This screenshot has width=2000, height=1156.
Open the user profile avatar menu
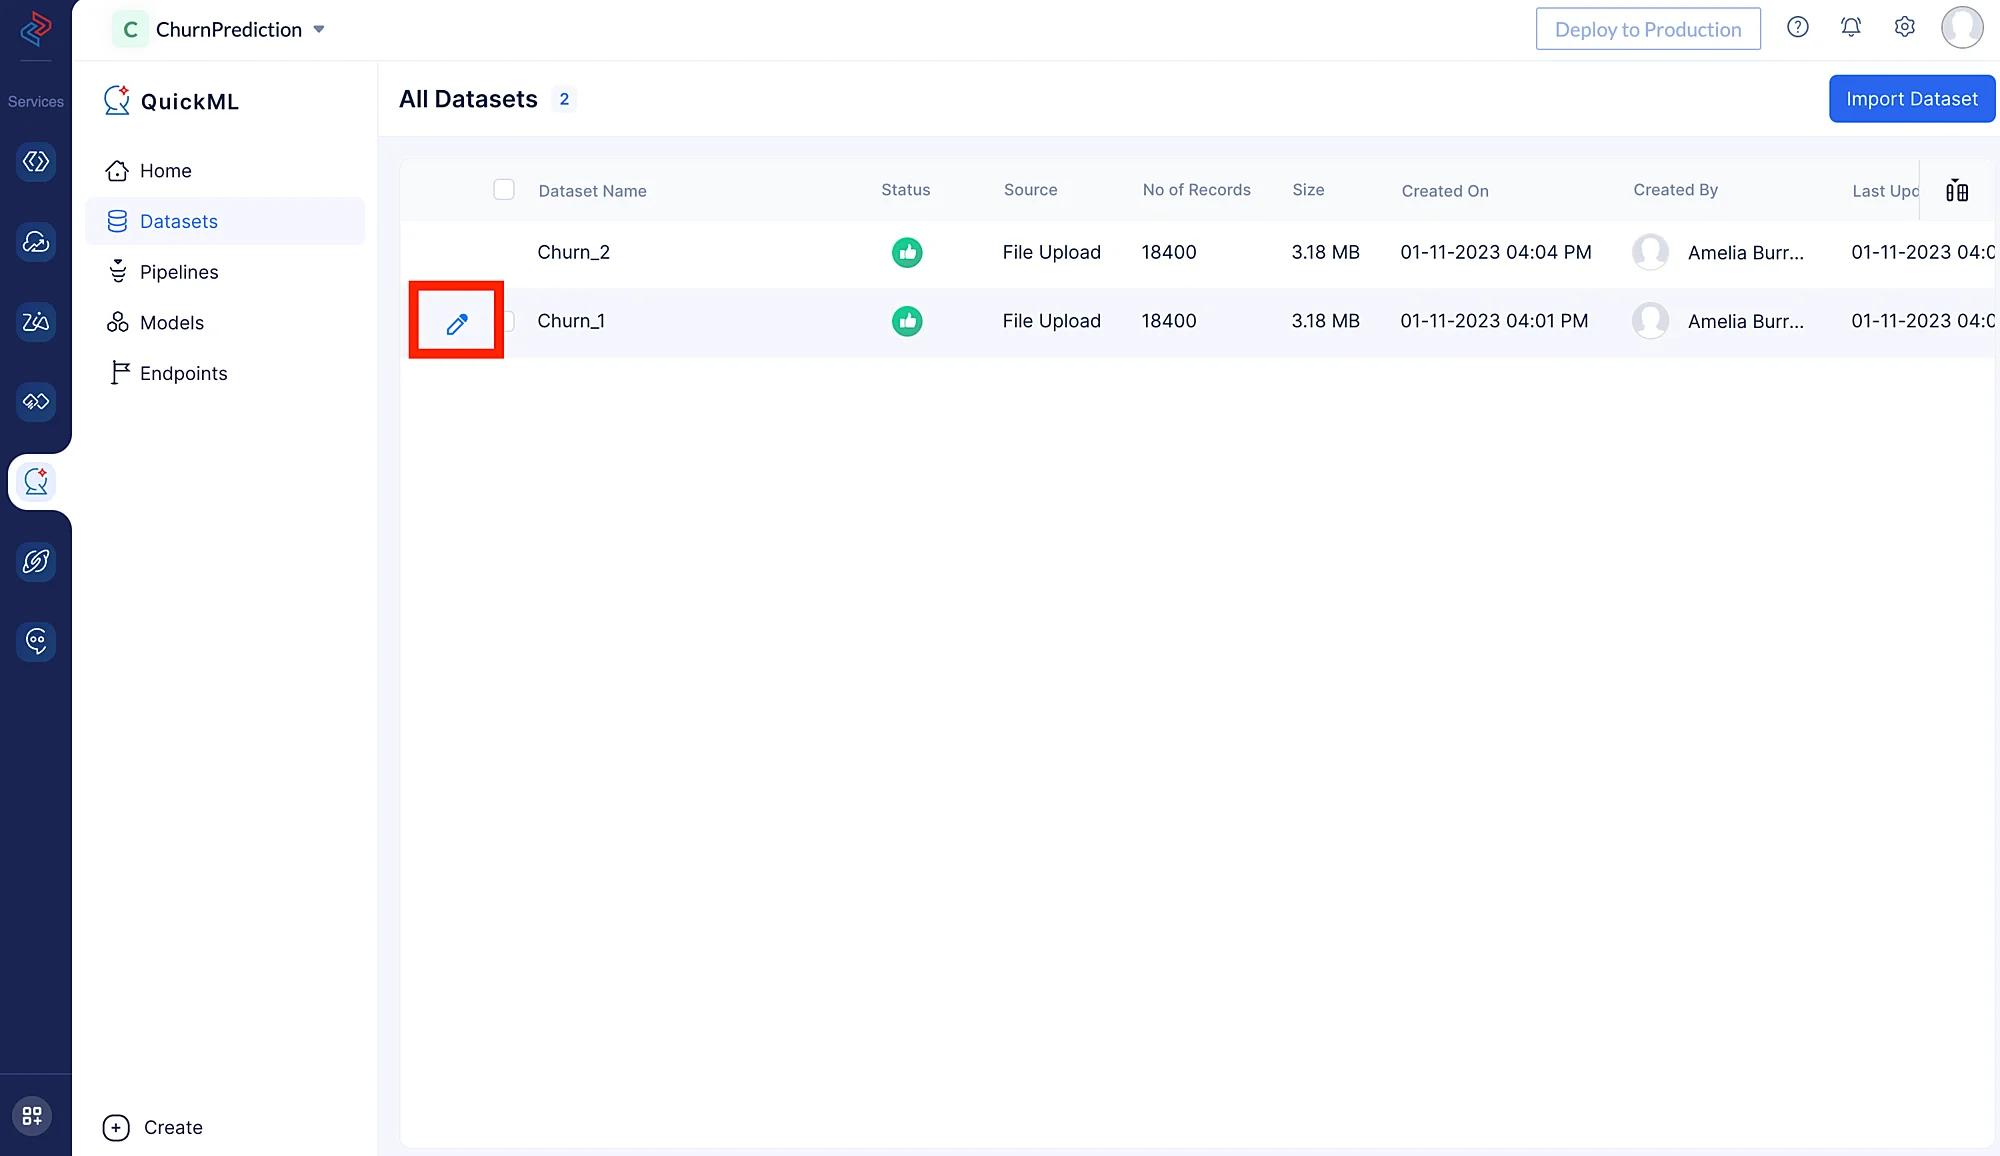[1961, 28]
